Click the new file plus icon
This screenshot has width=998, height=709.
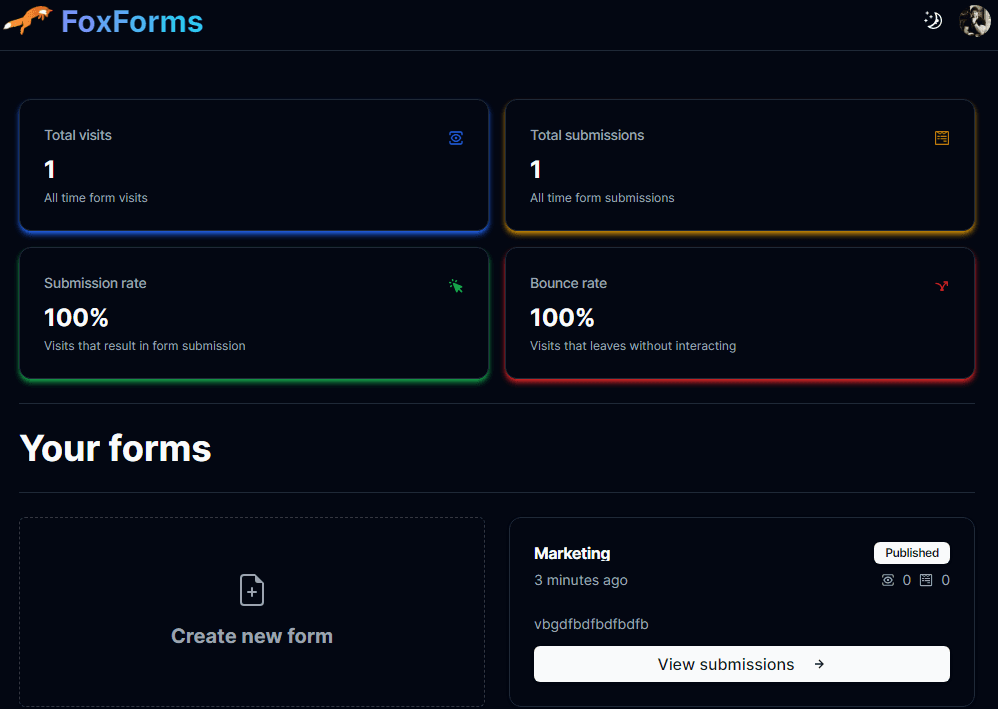(252, 590)
